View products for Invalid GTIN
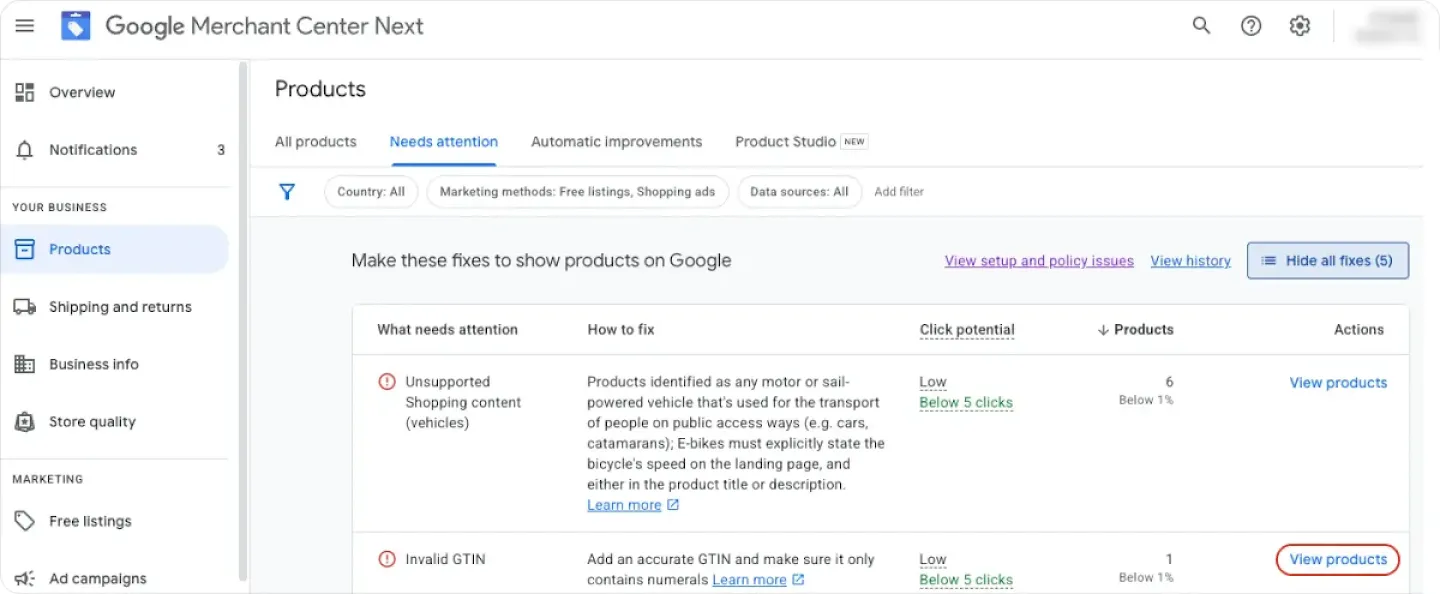The height and width of the screenshot is (594, 1440). pos(1338,560)
